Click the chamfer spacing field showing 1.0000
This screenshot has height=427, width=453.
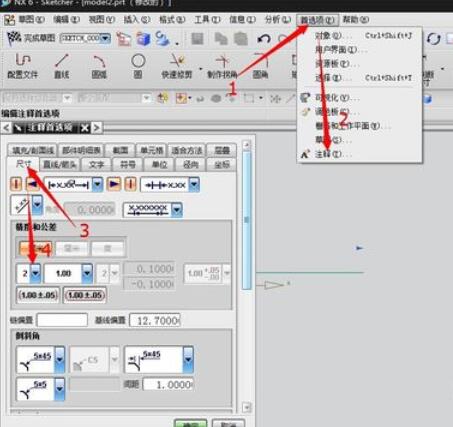(168, 385)
